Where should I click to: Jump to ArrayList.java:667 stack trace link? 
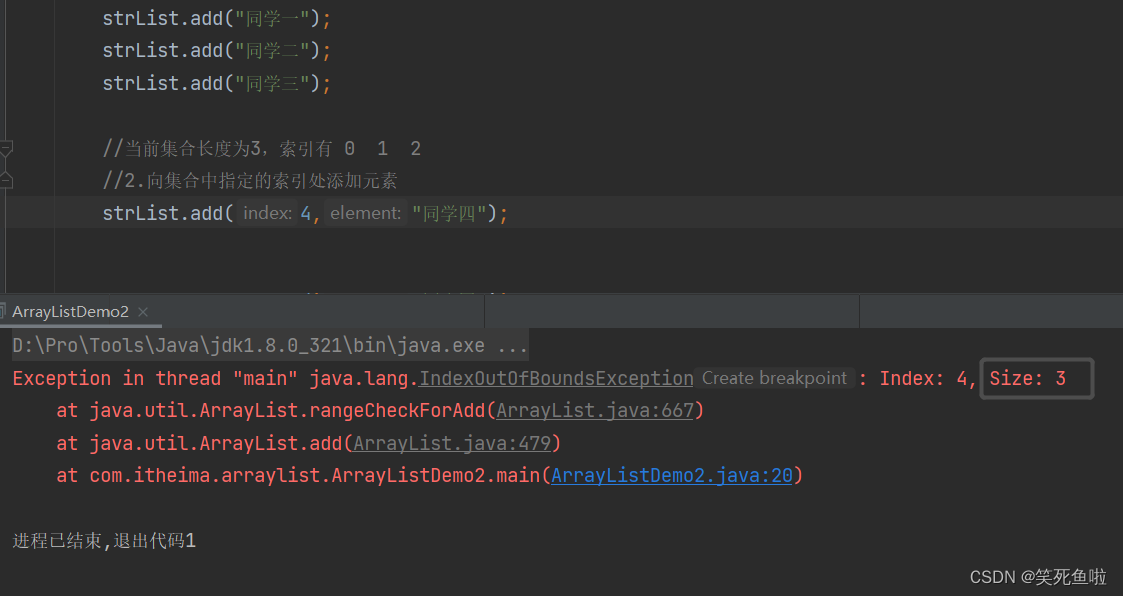(x=595, y=410)
